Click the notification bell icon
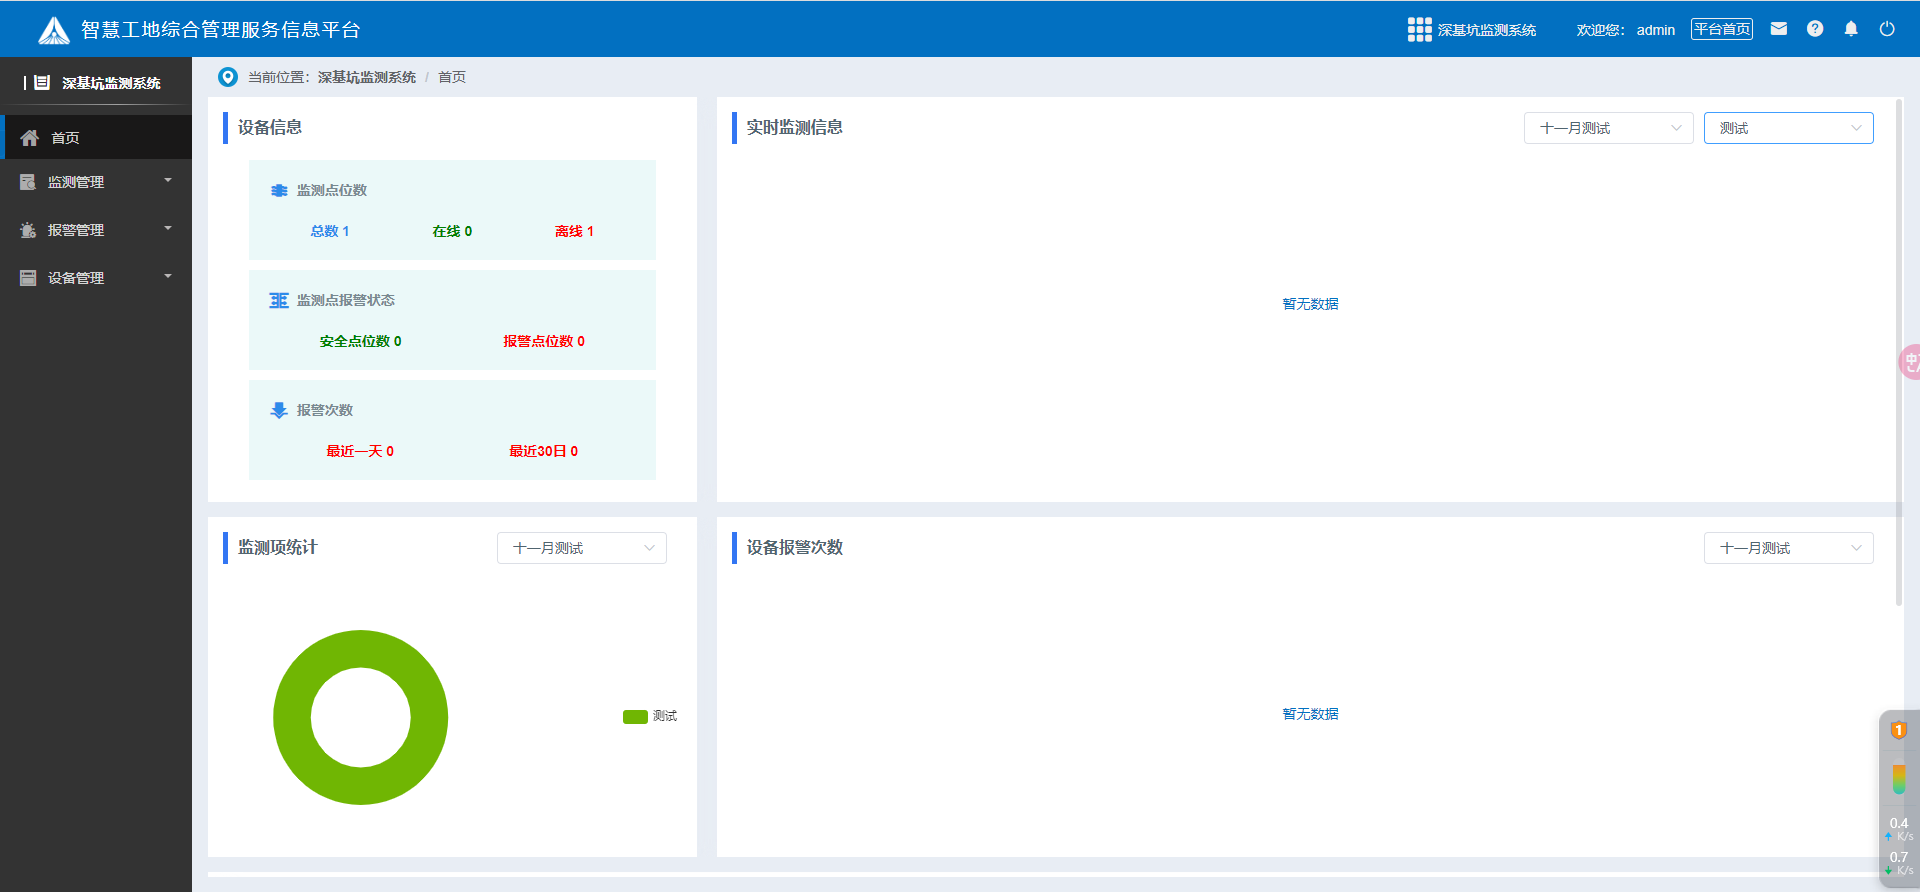The image size is (1920, 892). point(1850,29)
